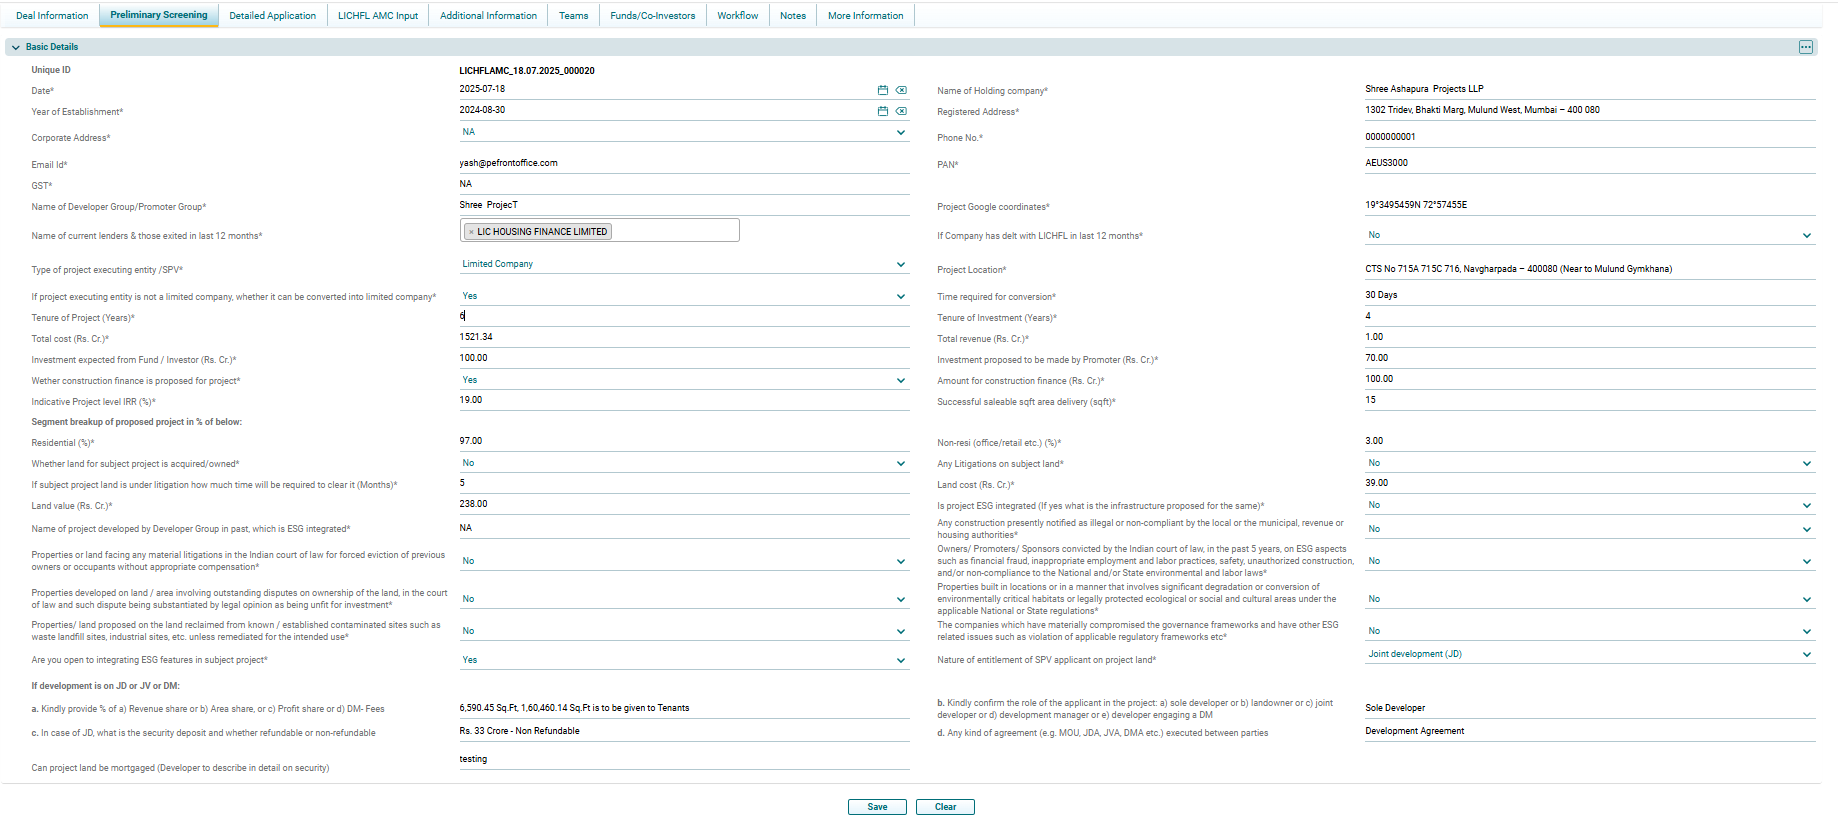This screenshot has height=815, width=1838.
Task: Open calendar picker for the Date field
Action: click(x=882, y=90)
